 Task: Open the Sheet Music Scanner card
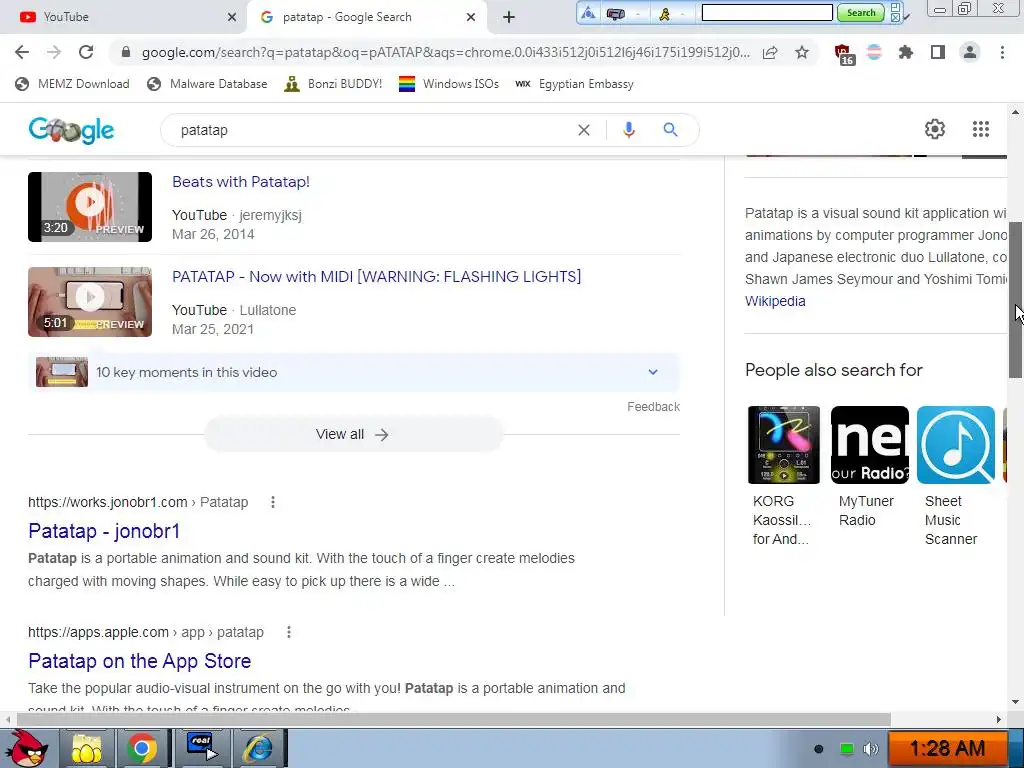tap(955, 477)
